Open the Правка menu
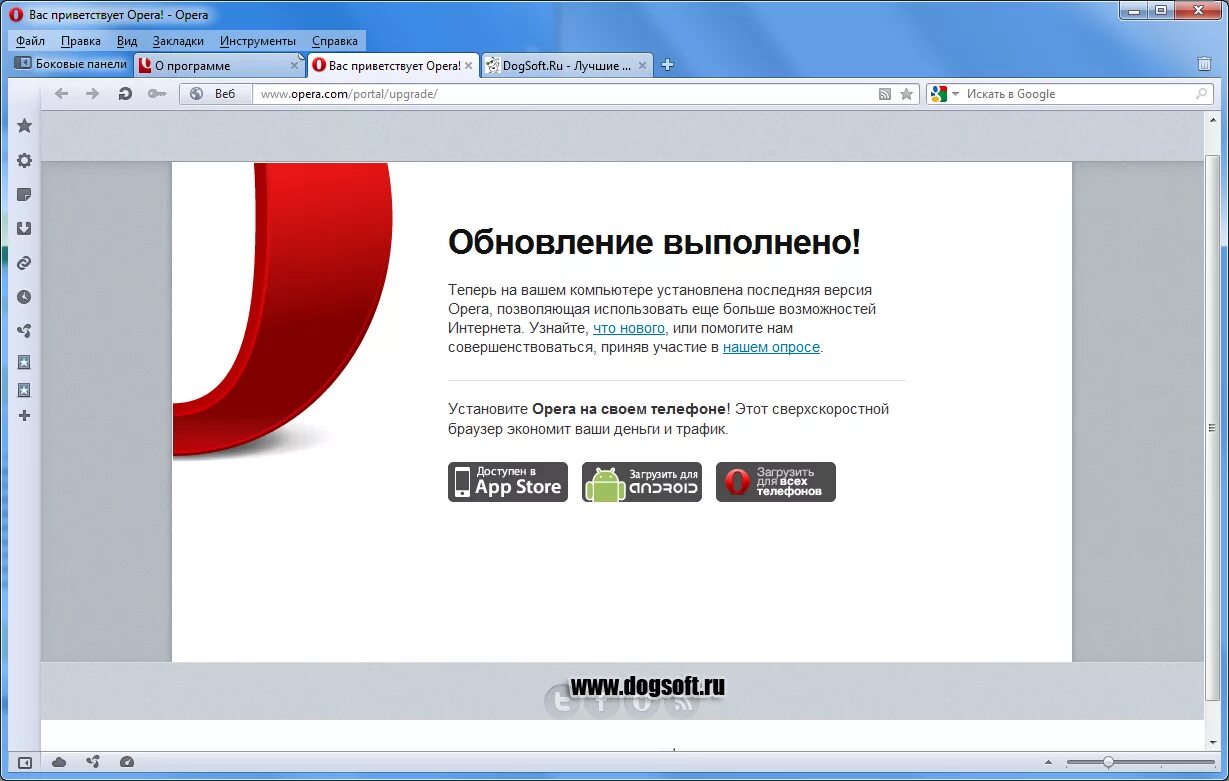Screen dimensions: 1229x781 (81, 41)
